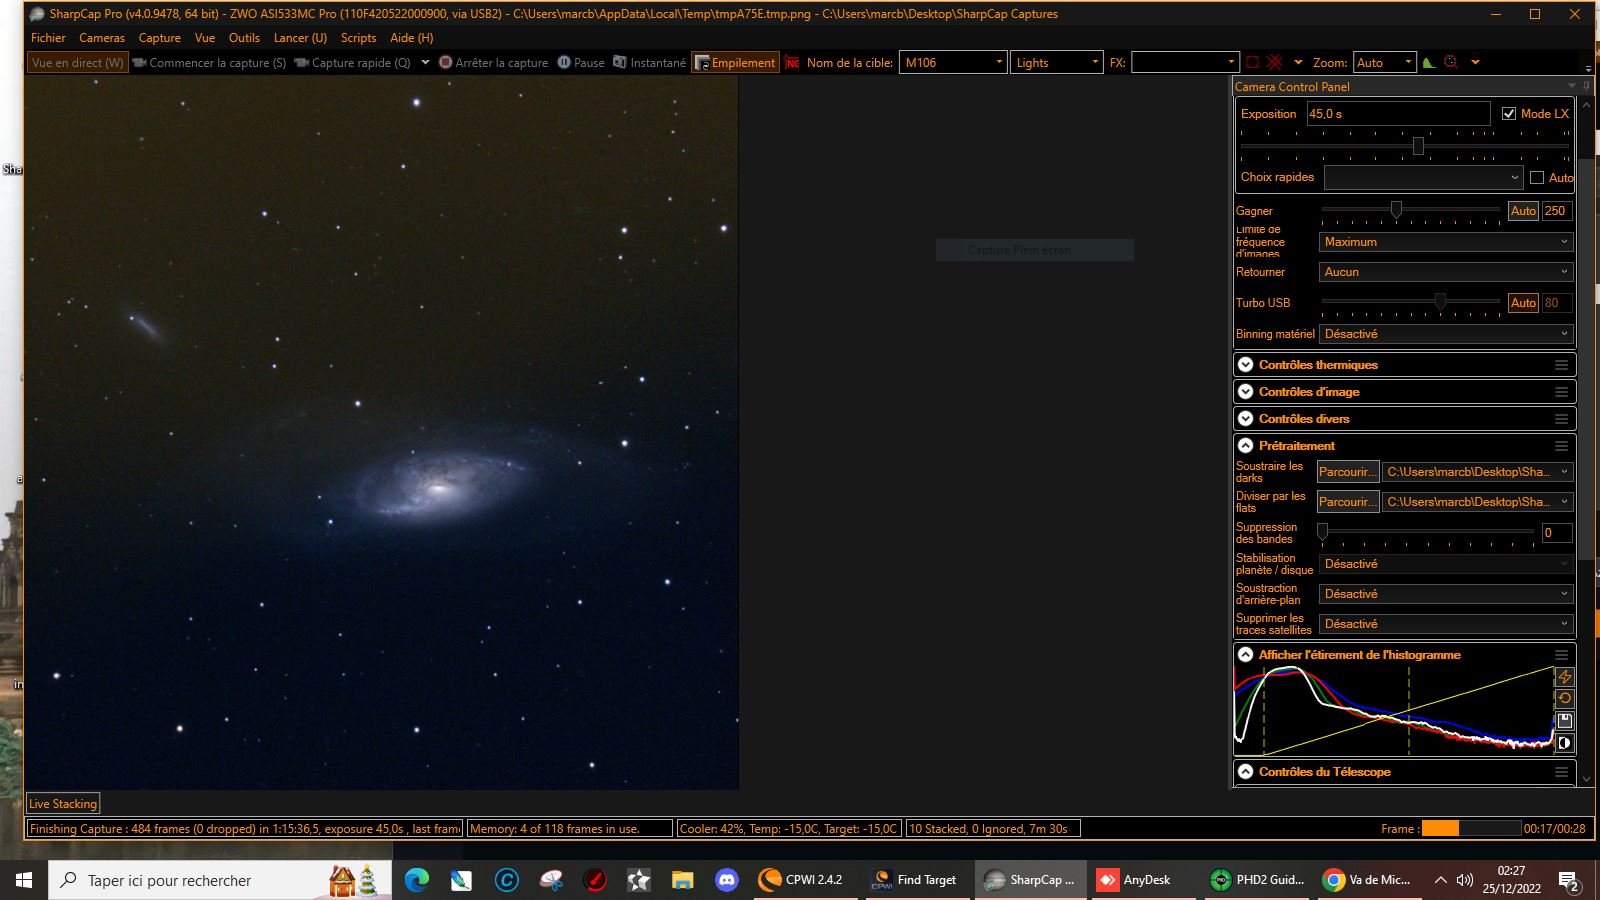Viewport: 1600px width, 900px height.
Task: Click Windows search box Taper ici pour rechercher
Action: 219,880
